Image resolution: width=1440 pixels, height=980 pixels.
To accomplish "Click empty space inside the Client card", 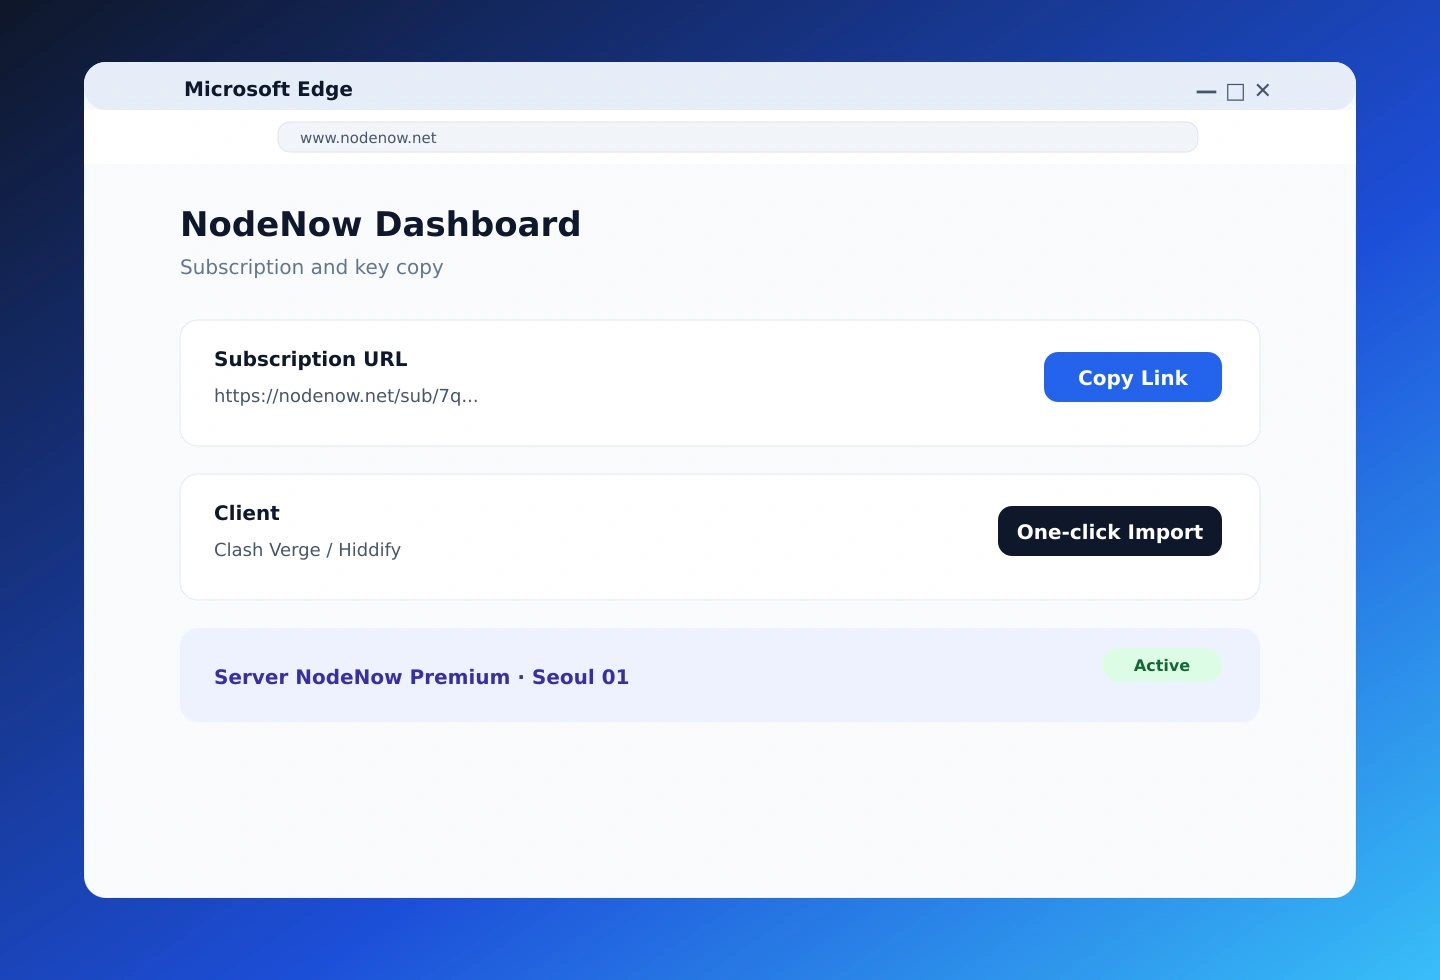I will [700, 537].
